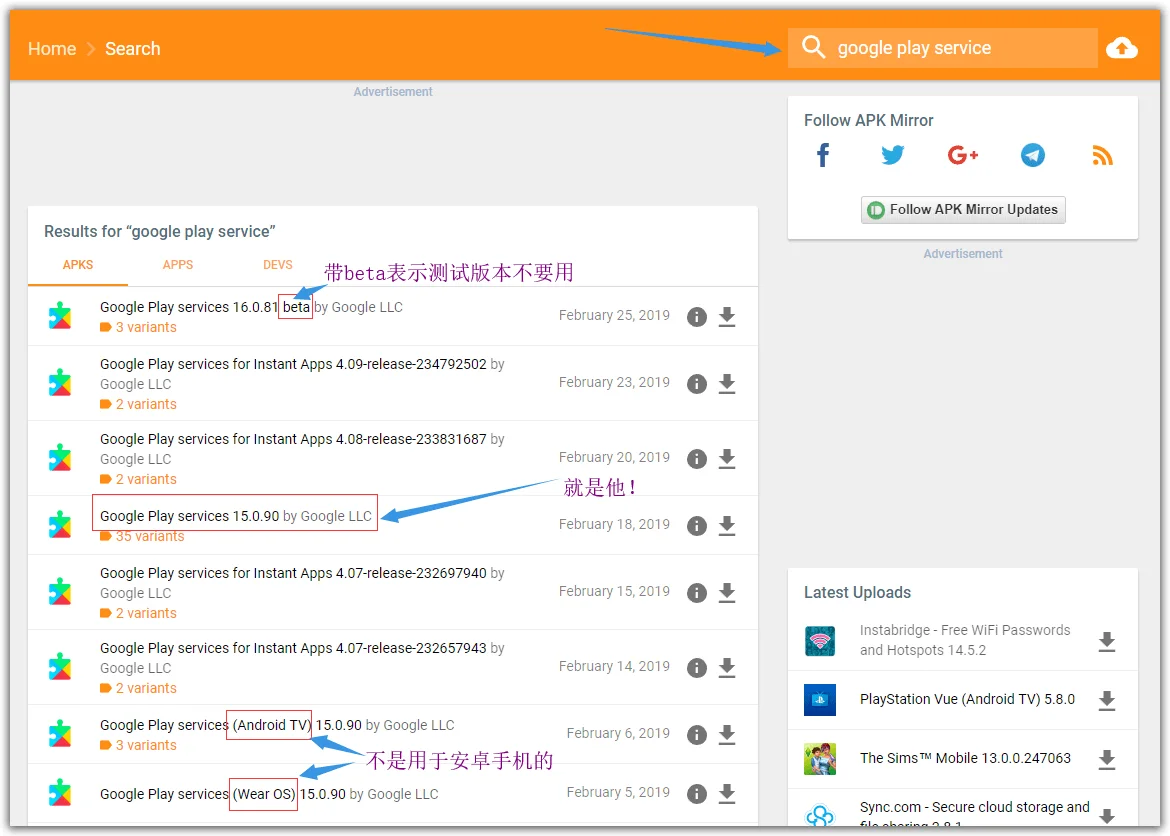Download The Sims Mobile 13.0.0.247063
The image size is (1170, 836).
click(1107, 759)
